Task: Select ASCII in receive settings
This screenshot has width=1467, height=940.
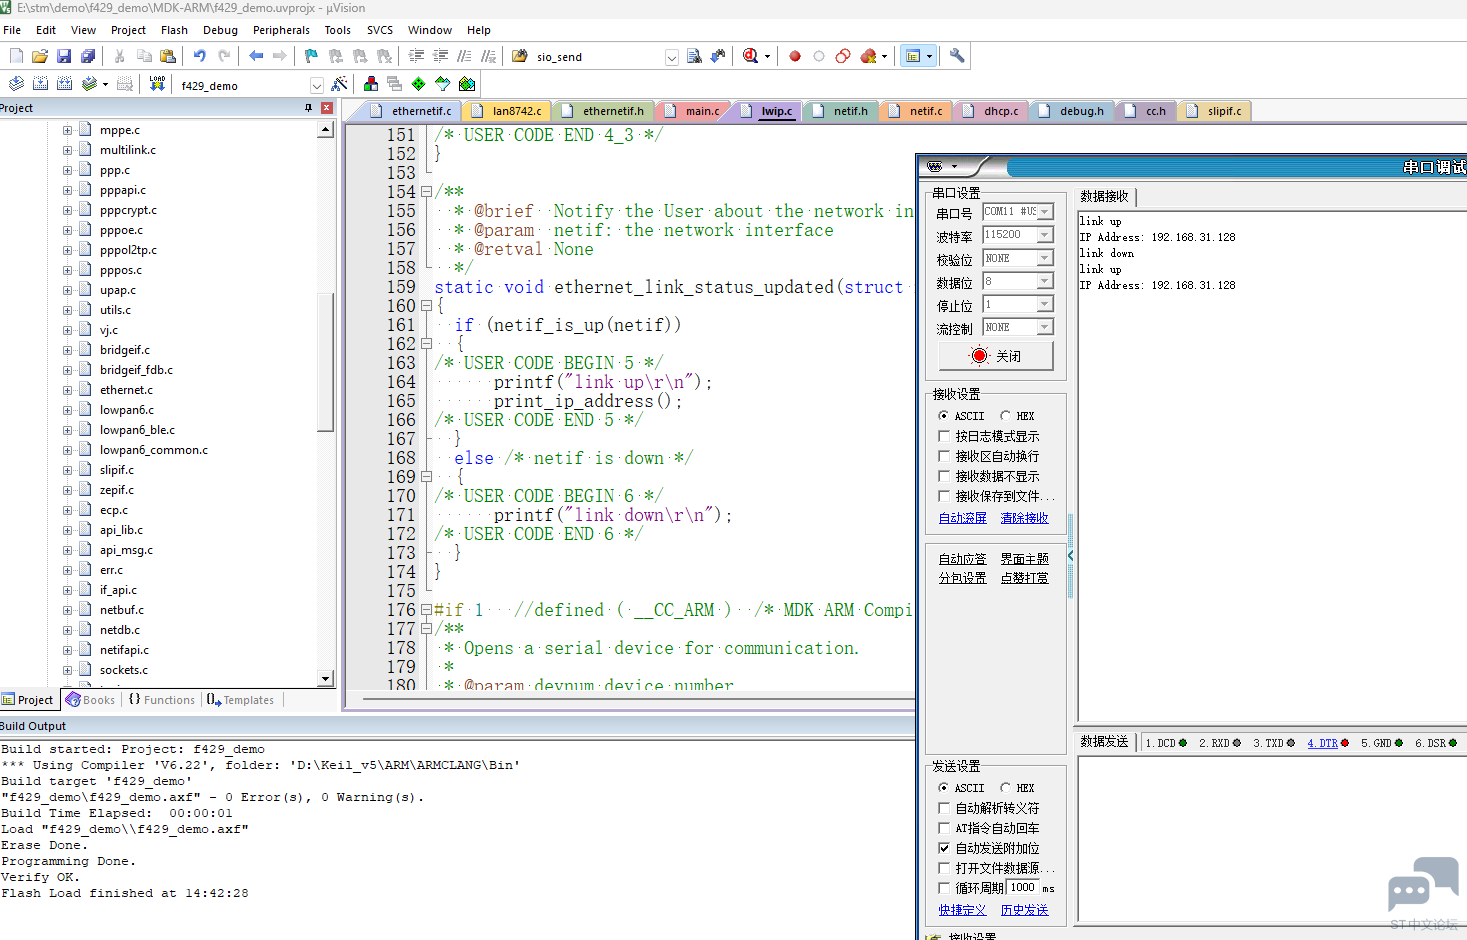Action: [x=943, y=416]
